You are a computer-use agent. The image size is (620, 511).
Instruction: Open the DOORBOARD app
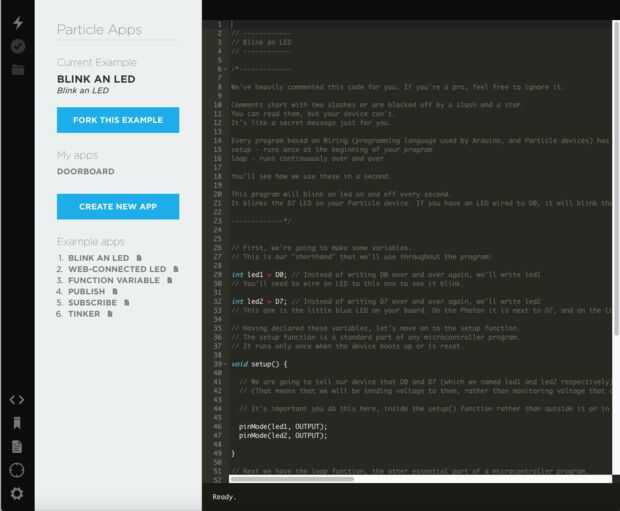(x=86, y=171)
